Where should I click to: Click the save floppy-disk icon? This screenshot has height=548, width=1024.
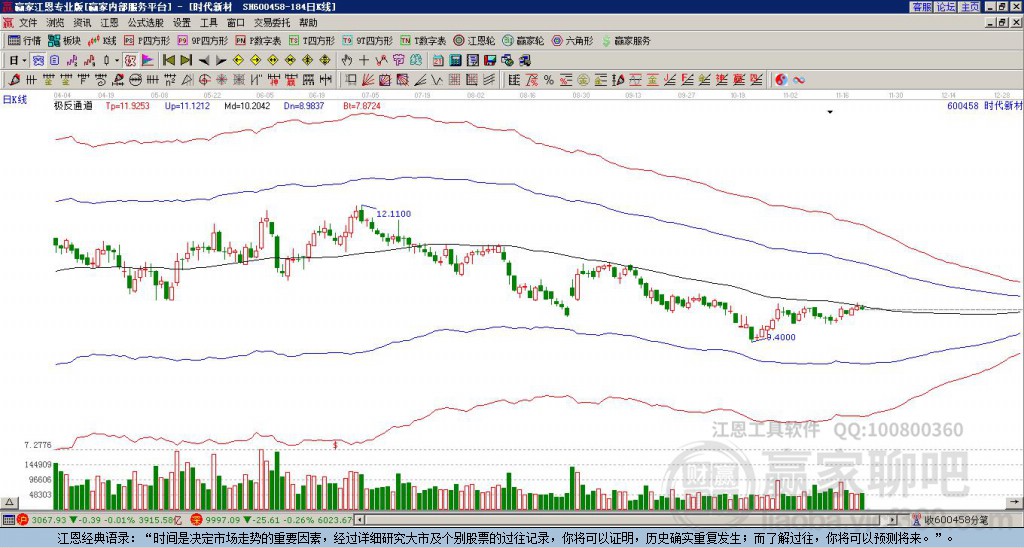coord(490,61)
